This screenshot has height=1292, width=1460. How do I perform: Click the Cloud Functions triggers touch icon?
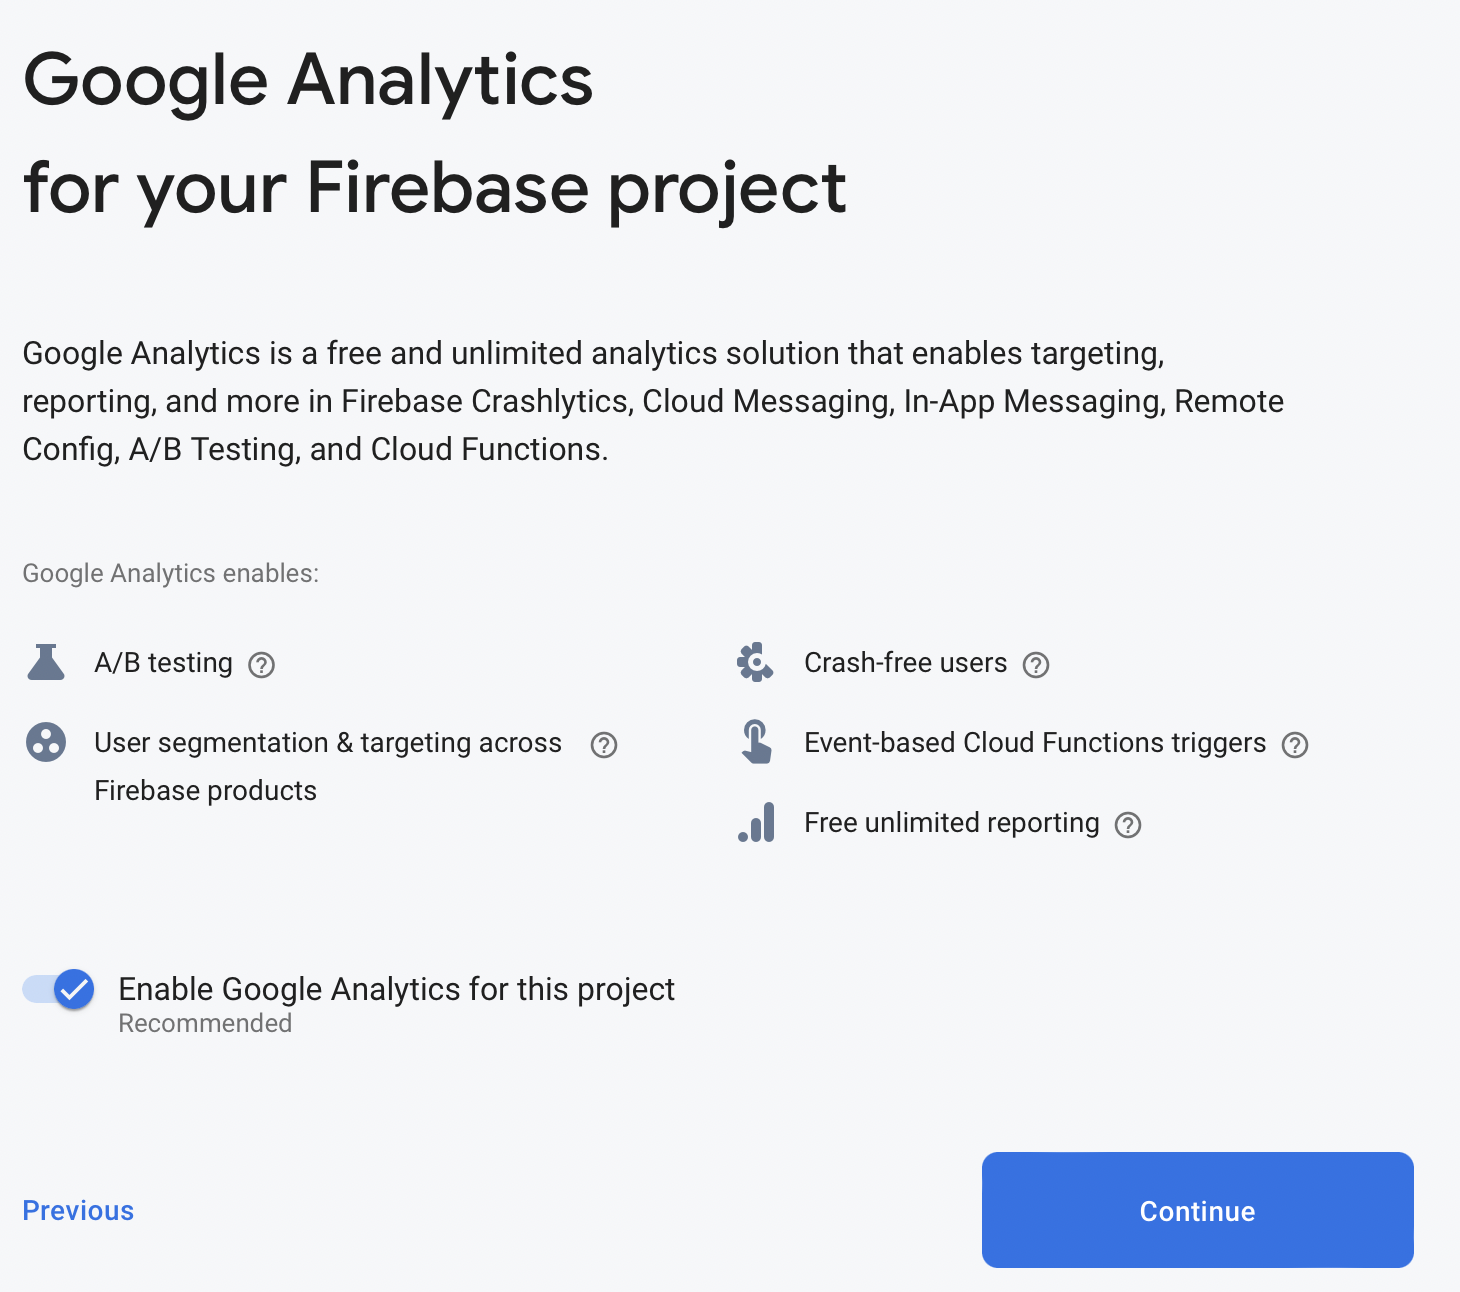(x=756, y=743)
